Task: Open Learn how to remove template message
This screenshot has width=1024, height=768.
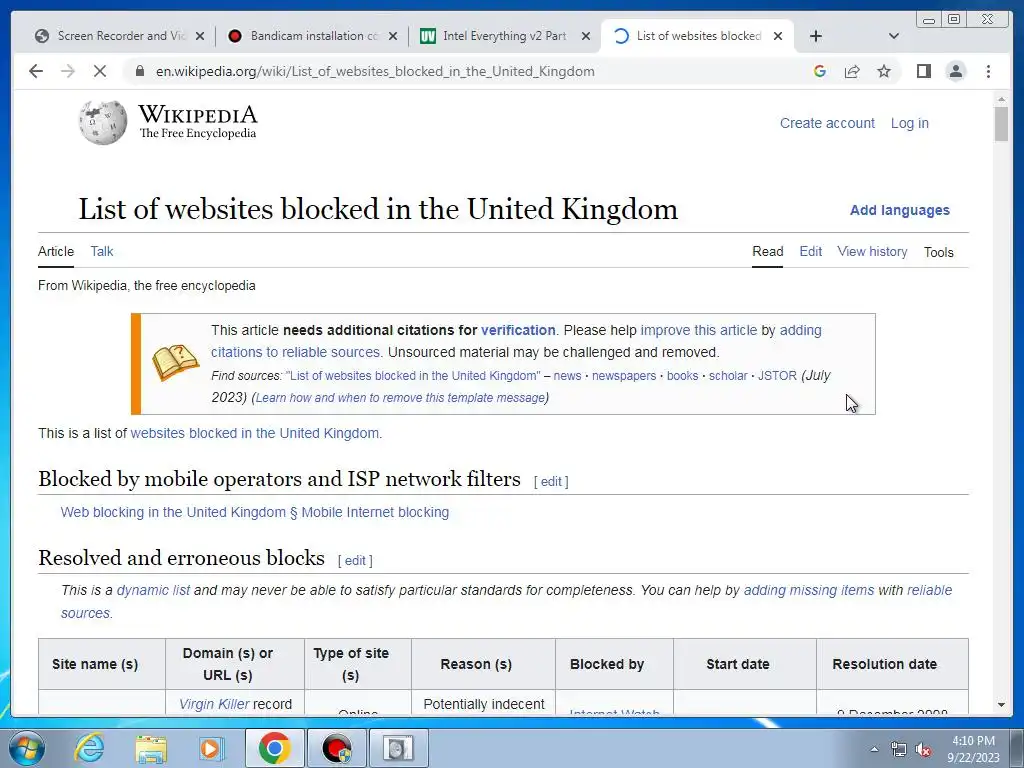Action: 400,398
